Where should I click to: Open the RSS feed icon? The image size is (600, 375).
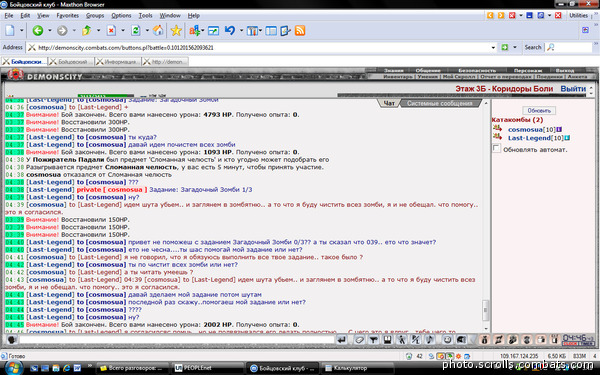click(300, 30)
